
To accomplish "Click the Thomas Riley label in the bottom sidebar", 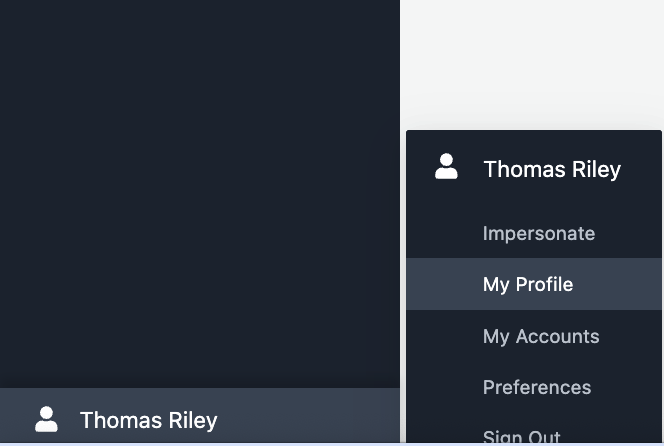I will pyautogui.click(x=148, y=421).
